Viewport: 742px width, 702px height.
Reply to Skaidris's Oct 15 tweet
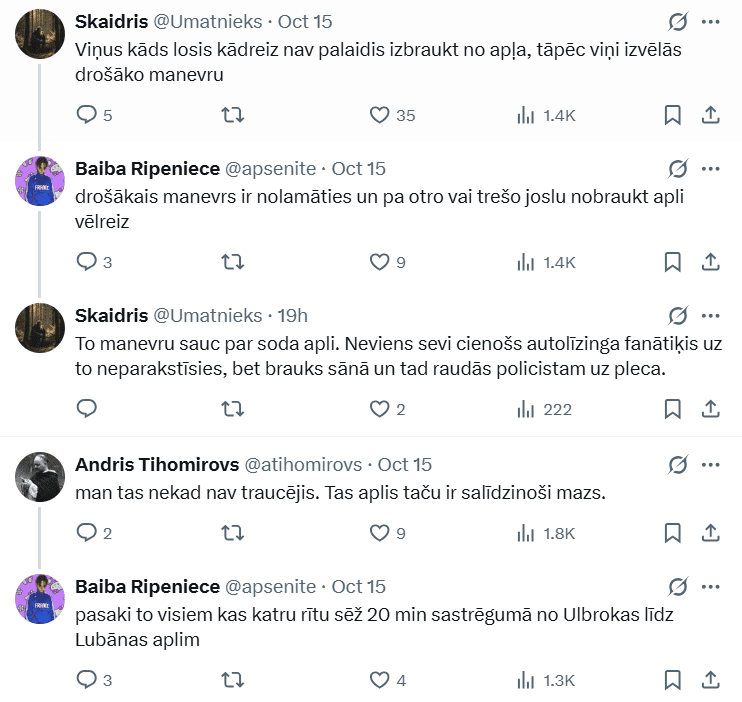(87, 115)
